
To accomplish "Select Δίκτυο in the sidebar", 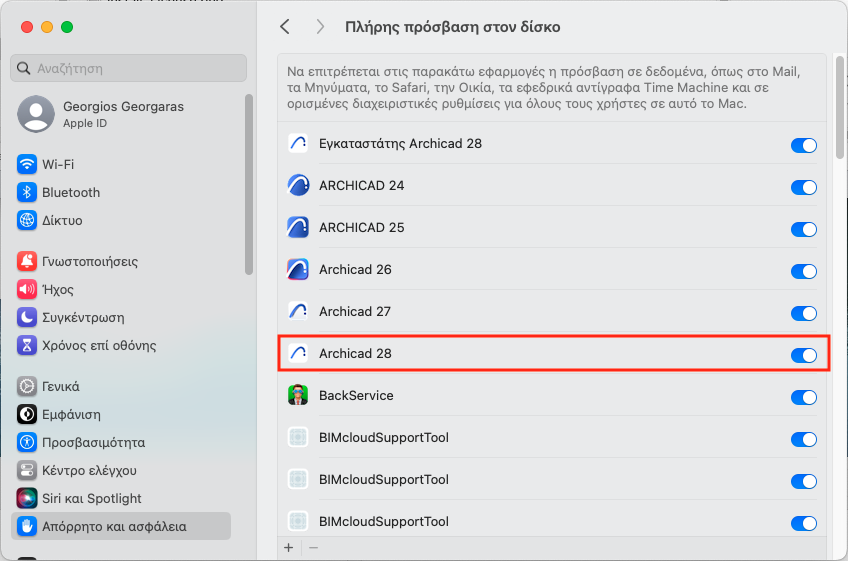I will (x=121, y=220).
